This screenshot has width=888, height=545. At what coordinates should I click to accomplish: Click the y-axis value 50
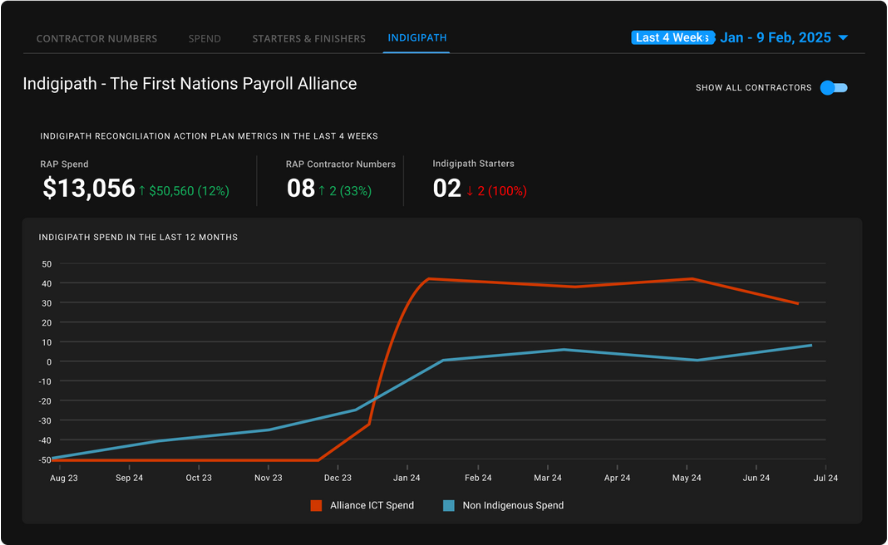46,264
